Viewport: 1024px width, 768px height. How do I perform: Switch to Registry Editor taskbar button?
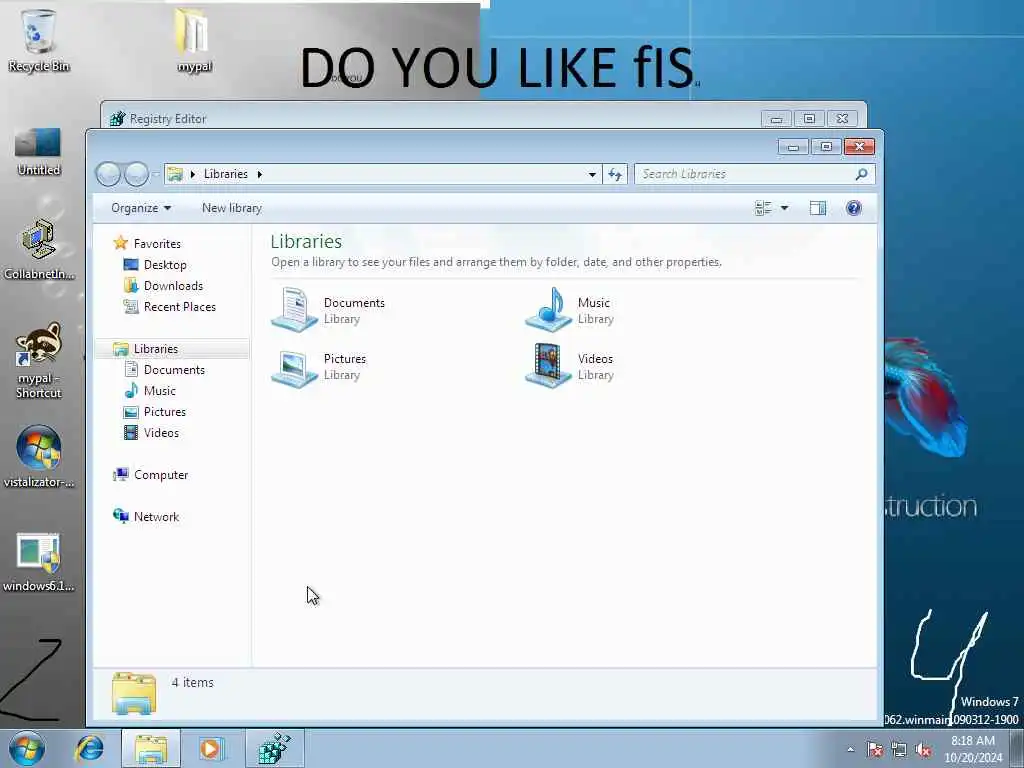[x=274, y=748]
